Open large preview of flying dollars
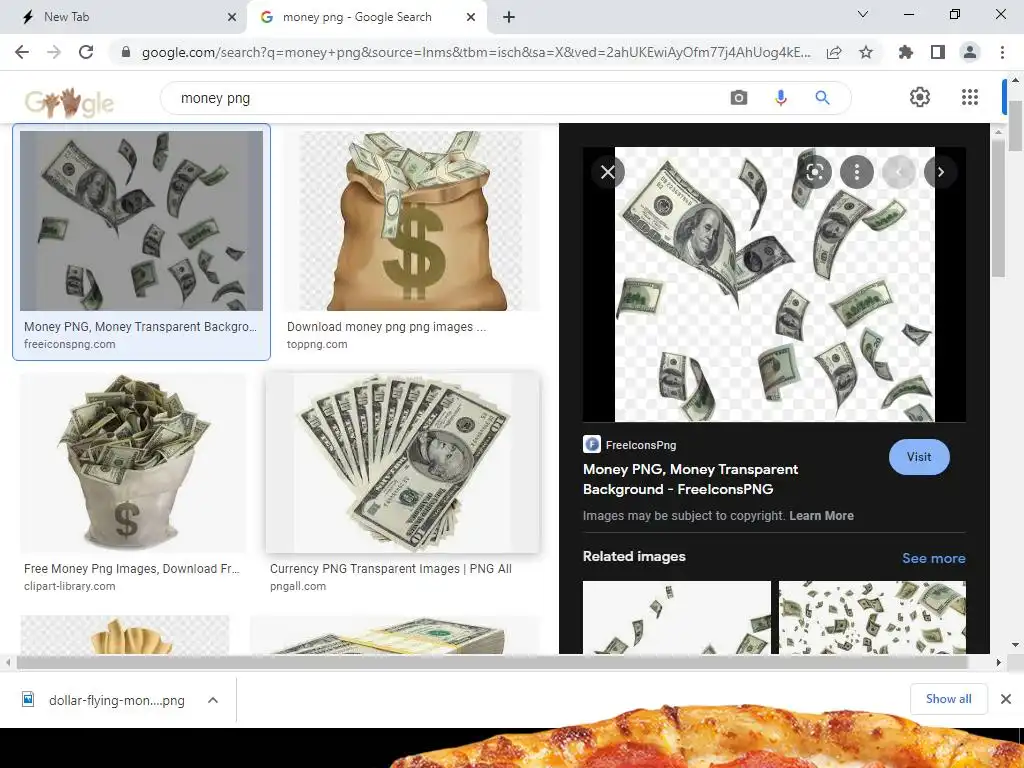The height and width of the screenshot is (768, 1024). (775, 284)
